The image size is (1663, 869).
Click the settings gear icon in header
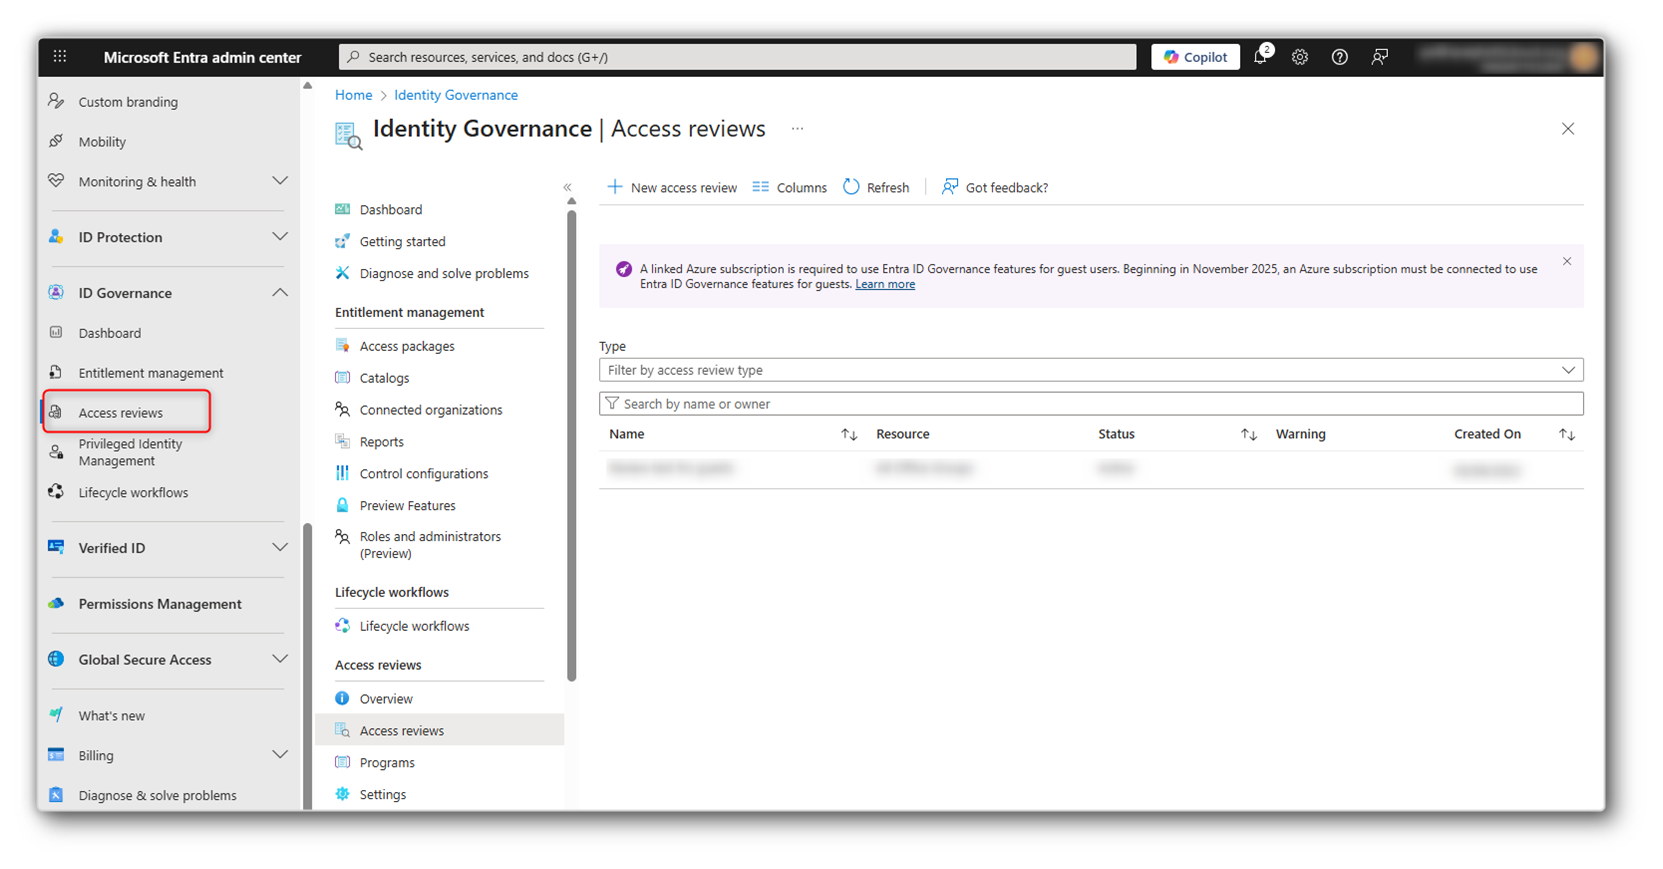(x=1299, y=57)
